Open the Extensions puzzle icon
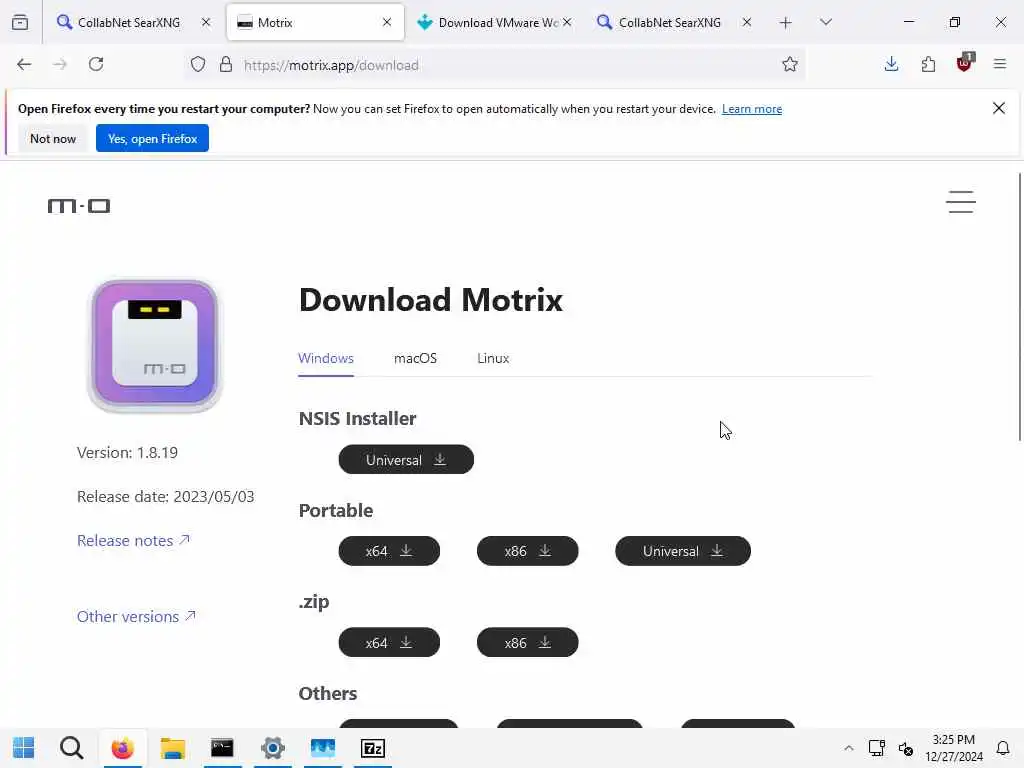 click(928, 64)
